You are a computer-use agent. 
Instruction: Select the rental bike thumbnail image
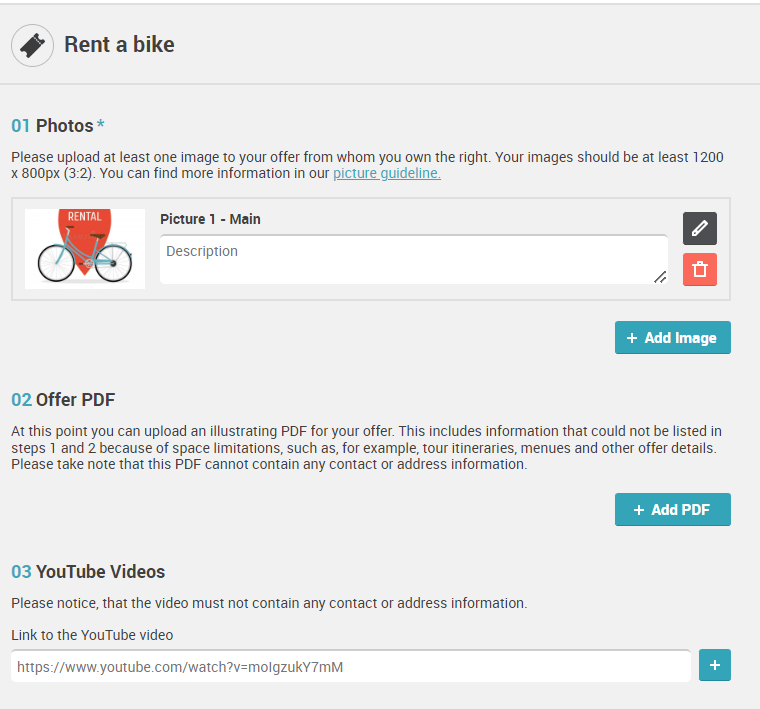(85, 249)
